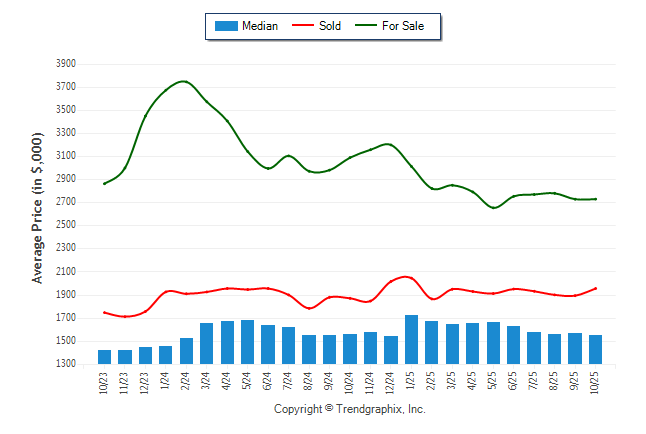This screenshot has height=434, width=646.
Task: Toggle the For Sale series legend label
Action: click(403, 26)
